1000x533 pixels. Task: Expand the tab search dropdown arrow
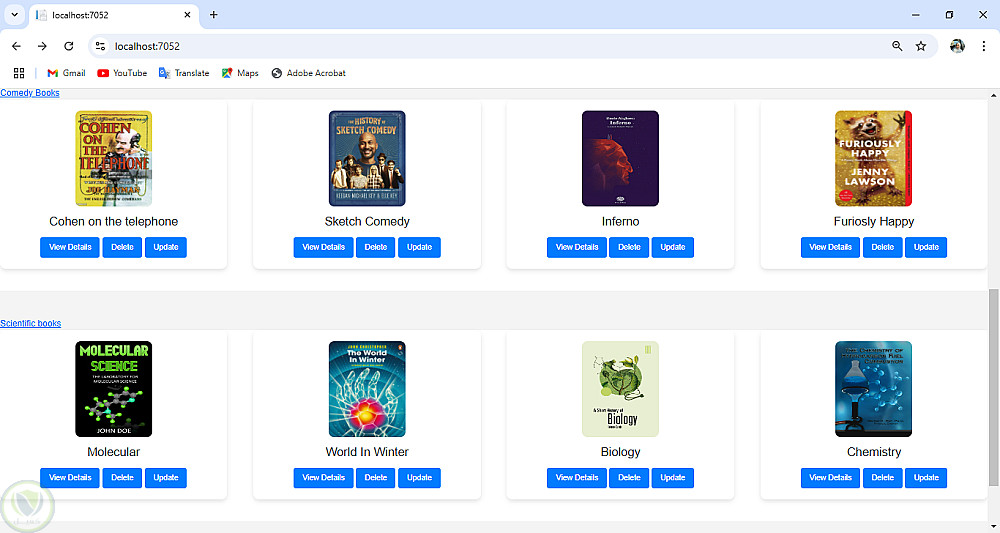tap(14, 15)
